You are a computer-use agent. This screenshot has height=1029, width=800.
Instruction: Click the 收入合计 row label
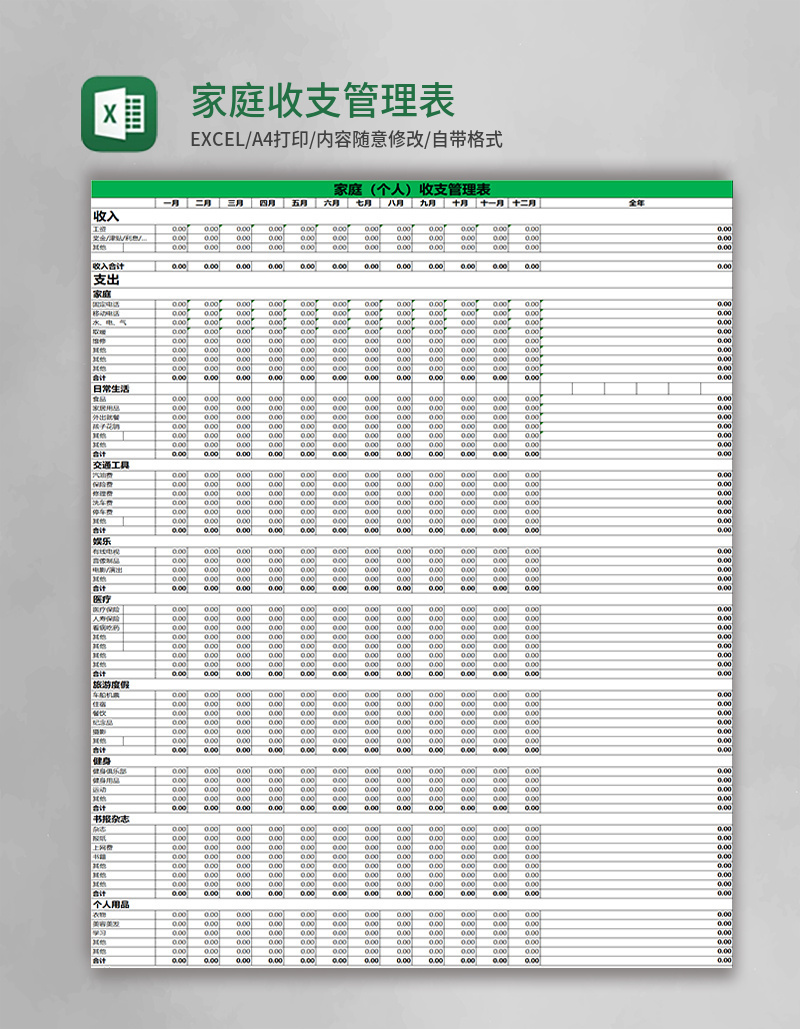(108, 267)
